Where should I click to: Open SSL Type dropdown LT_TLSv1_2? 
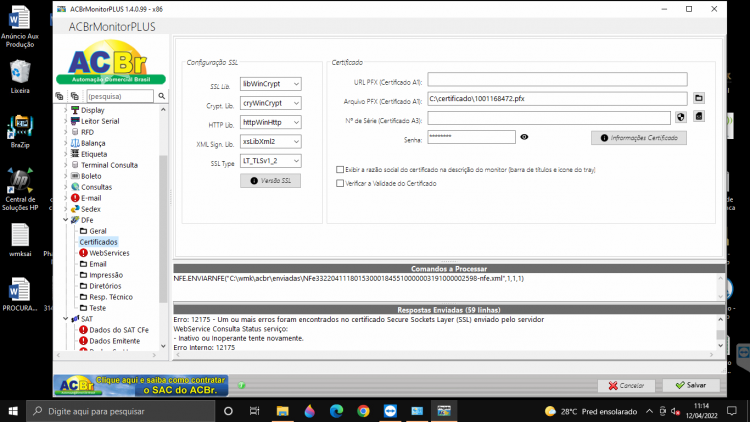coord(271,161)
